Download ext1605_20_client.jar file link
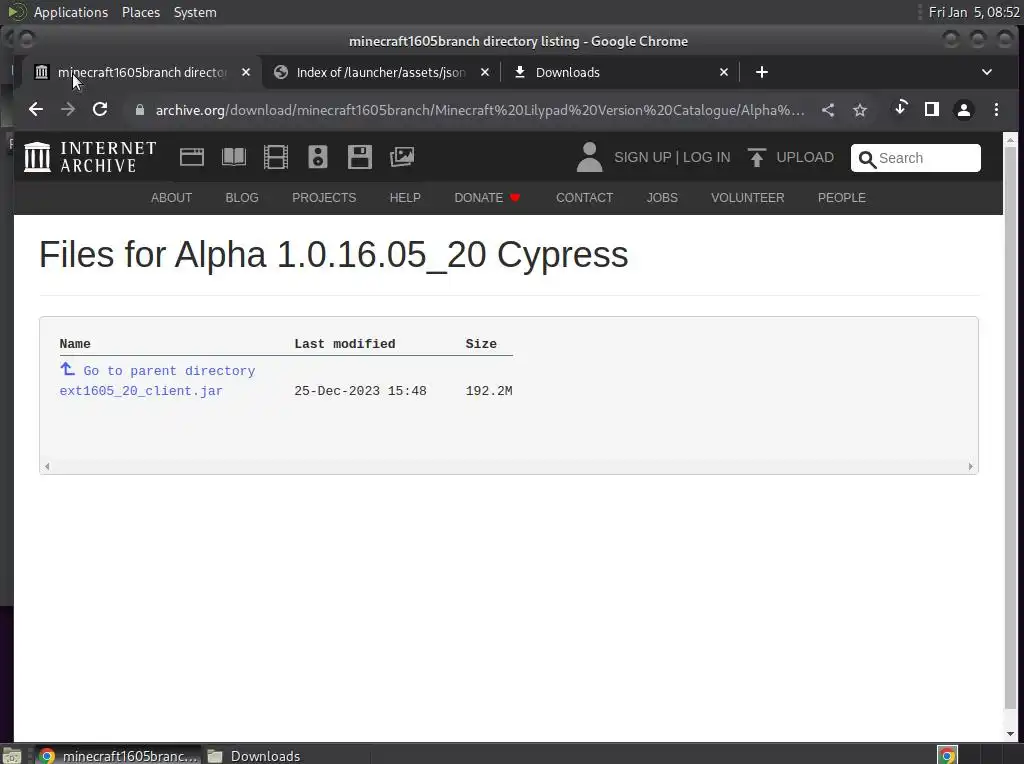The width and height of the screenshot is (1024, 764). pos(141,391)
